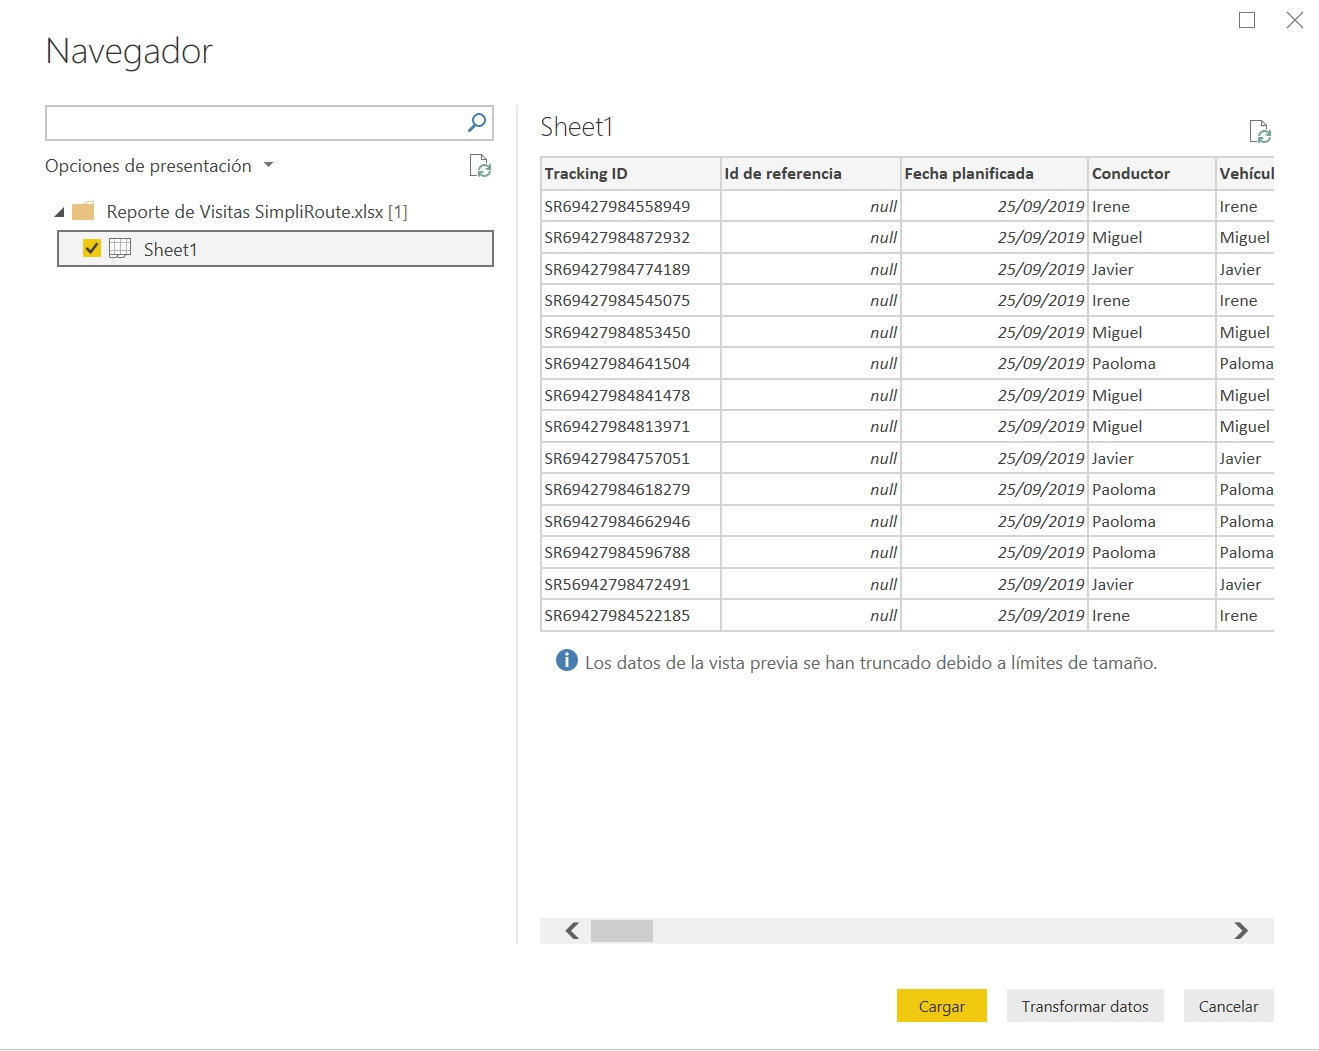Click the Cancelar button
Screen dimensions: 1319x1051
pos(1228,1006)
